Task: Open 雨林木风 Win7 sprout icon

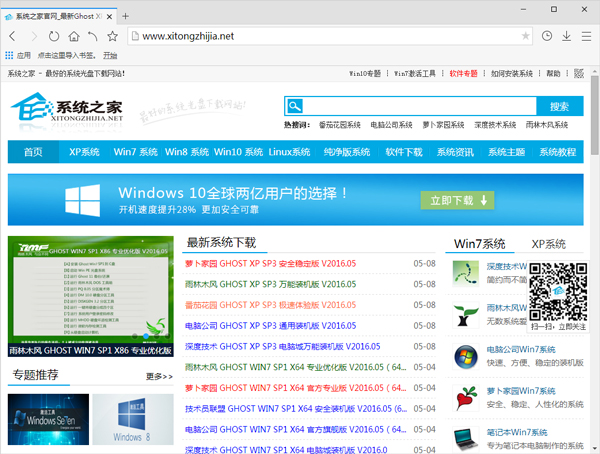Action: click(x=466, y=315)
